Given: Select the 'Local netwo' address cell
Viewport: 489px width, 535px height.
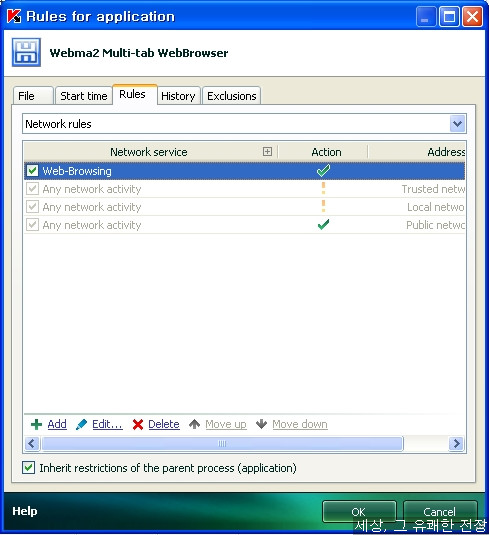Looking at the screenshot, I should [436, 207].
